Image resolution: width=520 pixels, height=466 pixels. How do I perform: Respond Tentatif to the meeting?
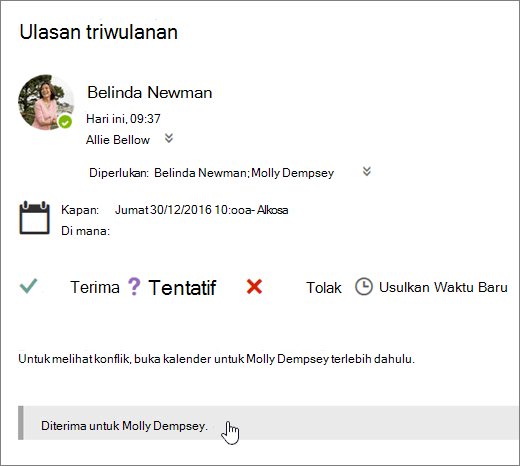[x=182, y=288]
